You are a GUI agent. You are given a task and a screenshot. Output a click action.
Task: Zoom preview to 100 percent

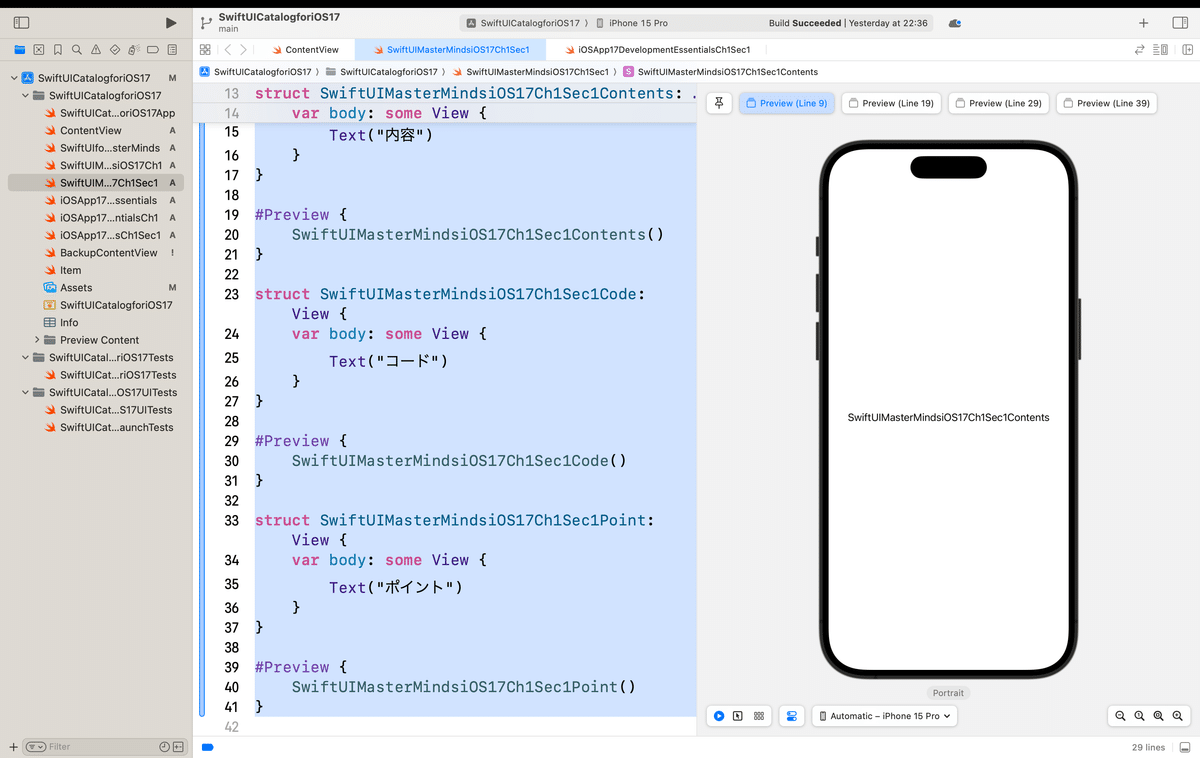click(x=1139, y=716)
